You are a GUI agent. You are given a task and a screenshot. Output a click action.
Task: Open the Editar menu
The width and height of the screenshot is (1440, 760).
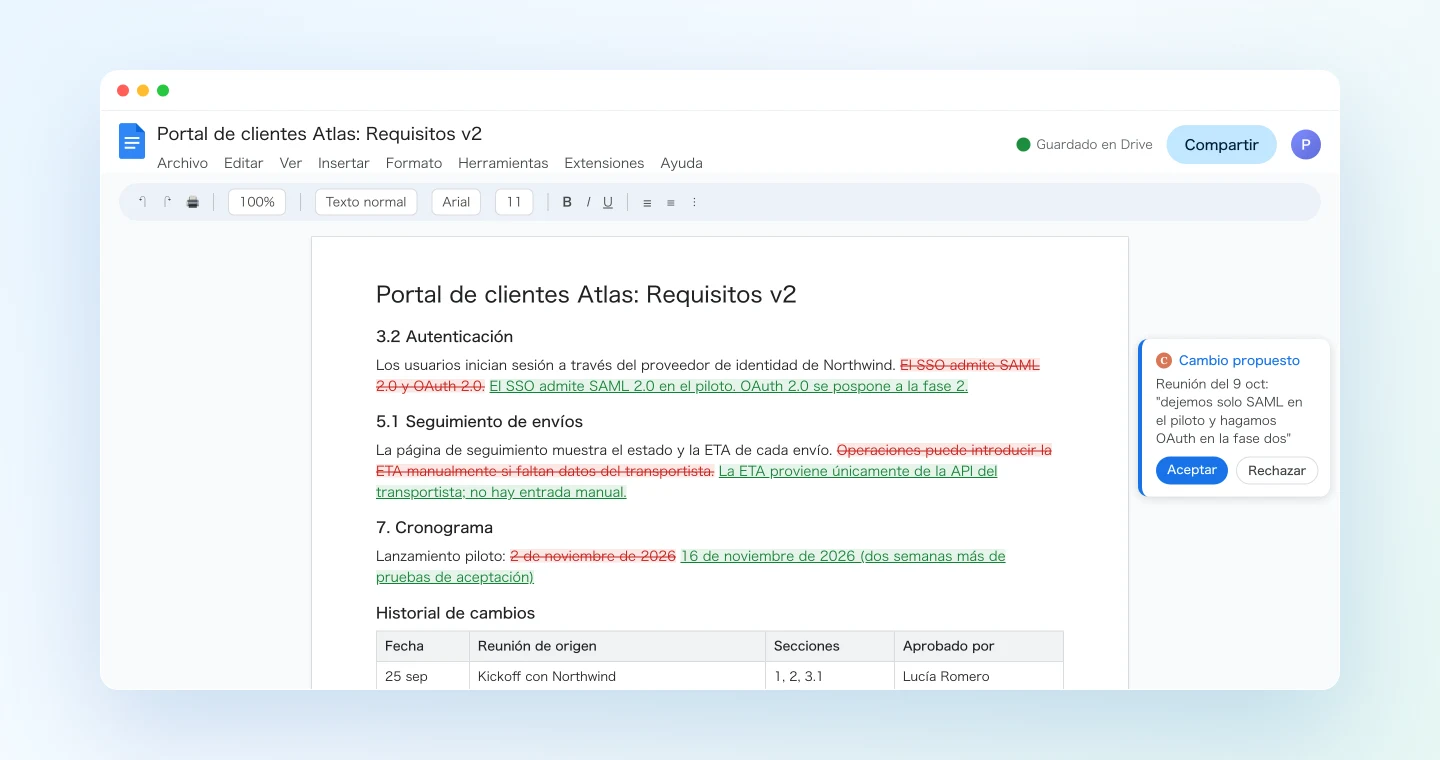pyautogui.click(x=244, y=163)
